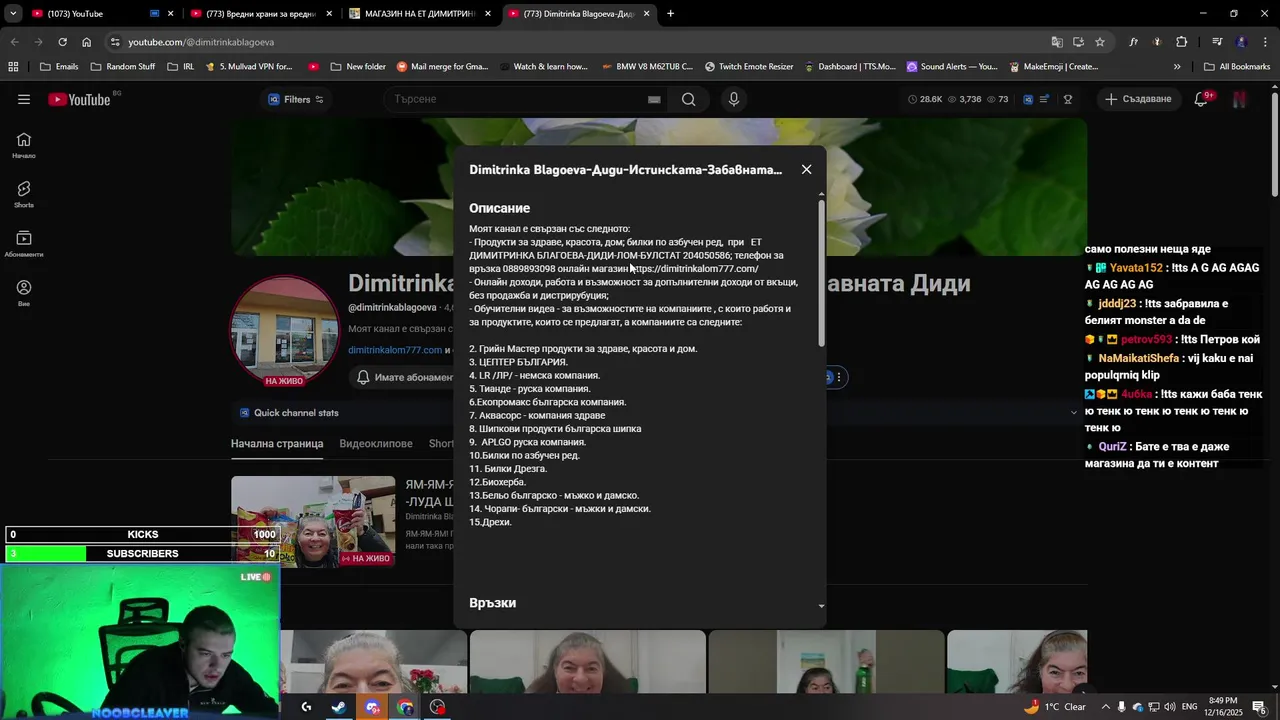Viewport: 1280px width, 720px height.
Task: Click the text '5. Тианде - руска компания.'
Action: click(x=530, y=389)
